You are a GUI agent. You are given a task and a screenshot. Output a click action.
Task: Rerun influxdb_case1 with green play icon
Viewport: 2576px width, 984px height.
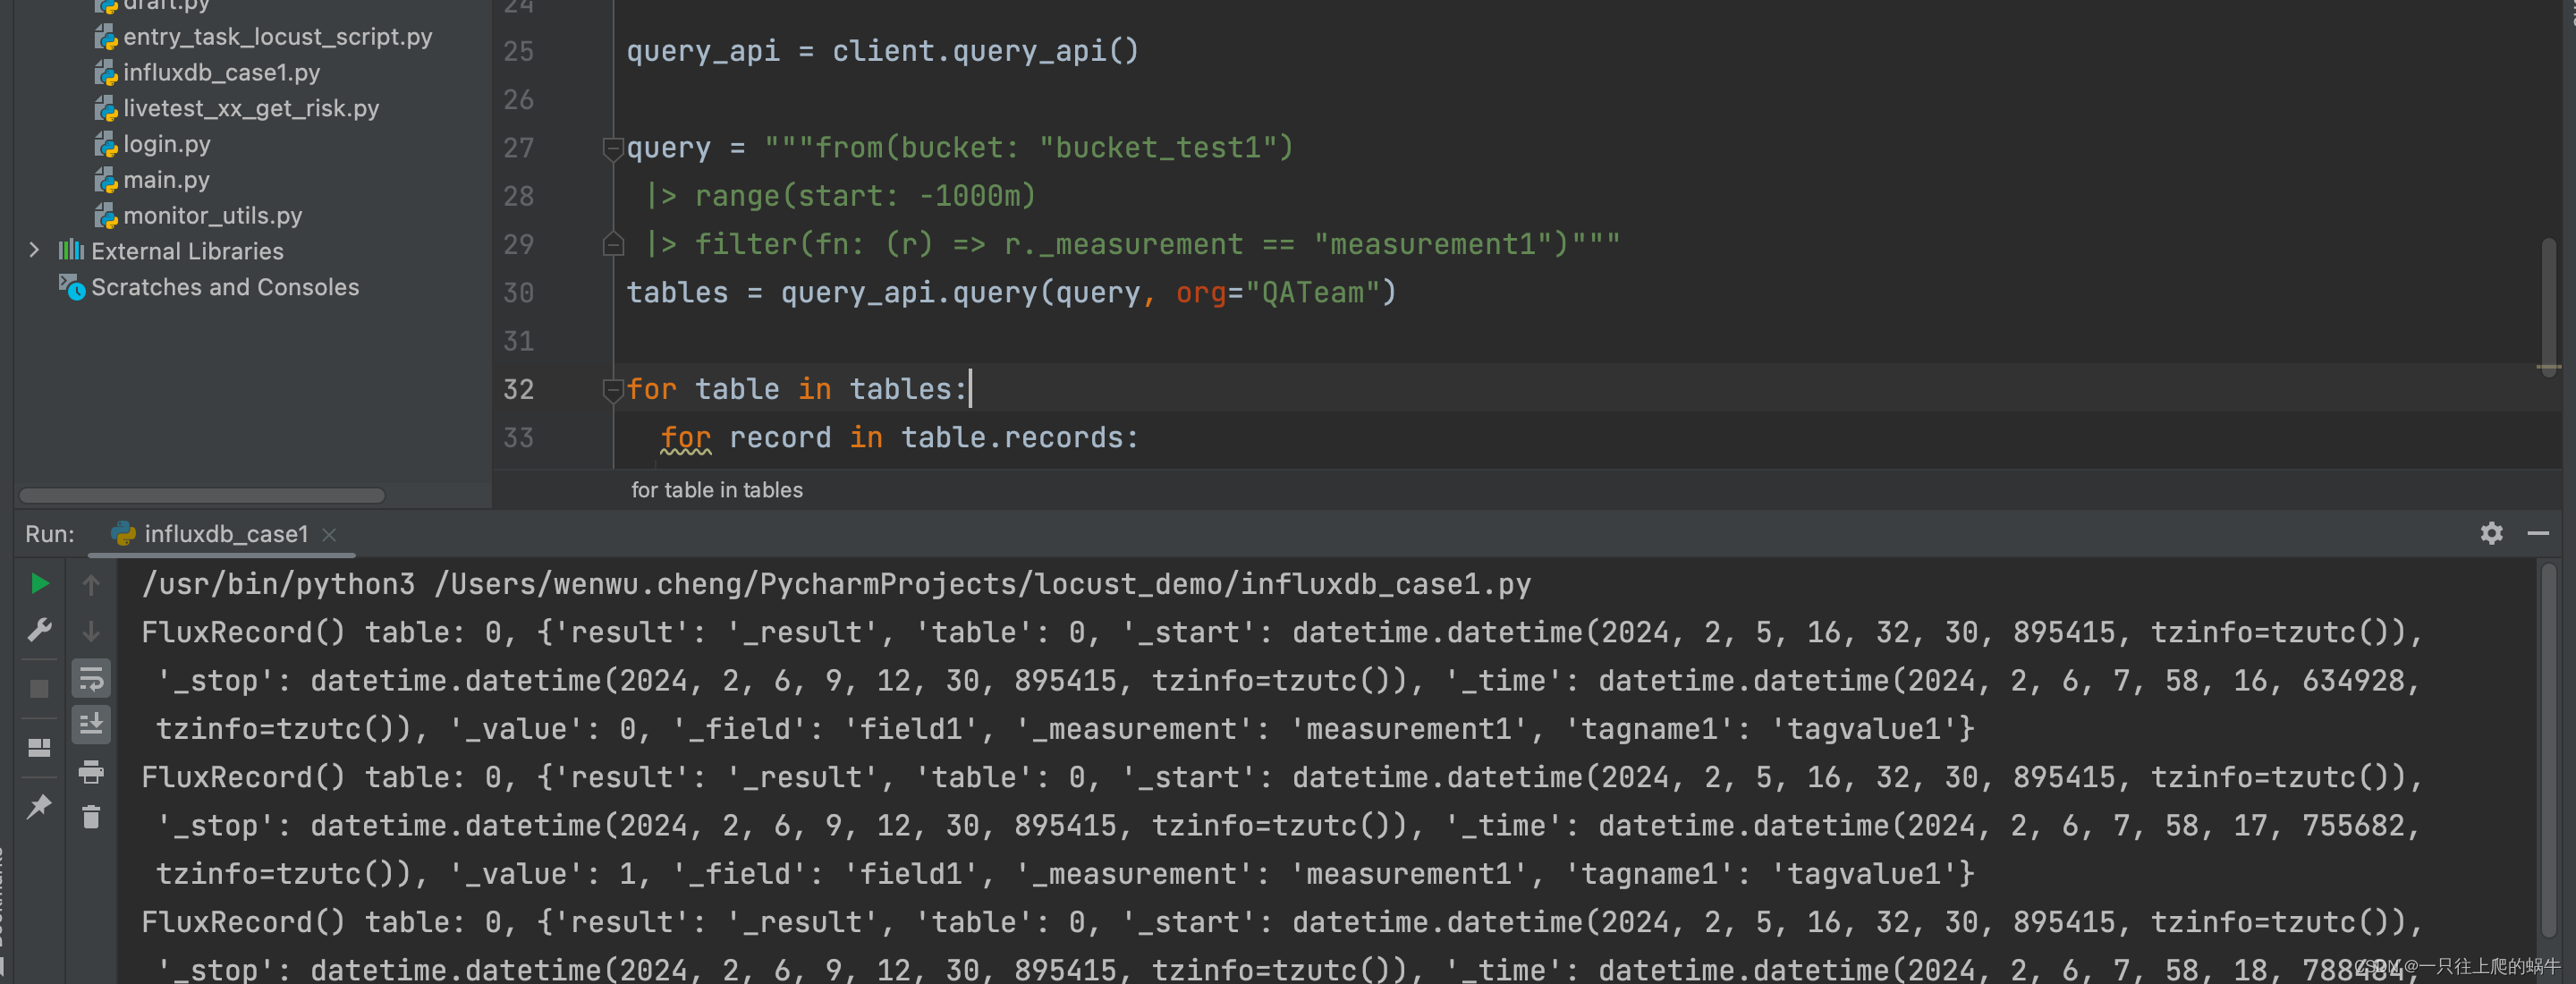click(x=39, y=583)
